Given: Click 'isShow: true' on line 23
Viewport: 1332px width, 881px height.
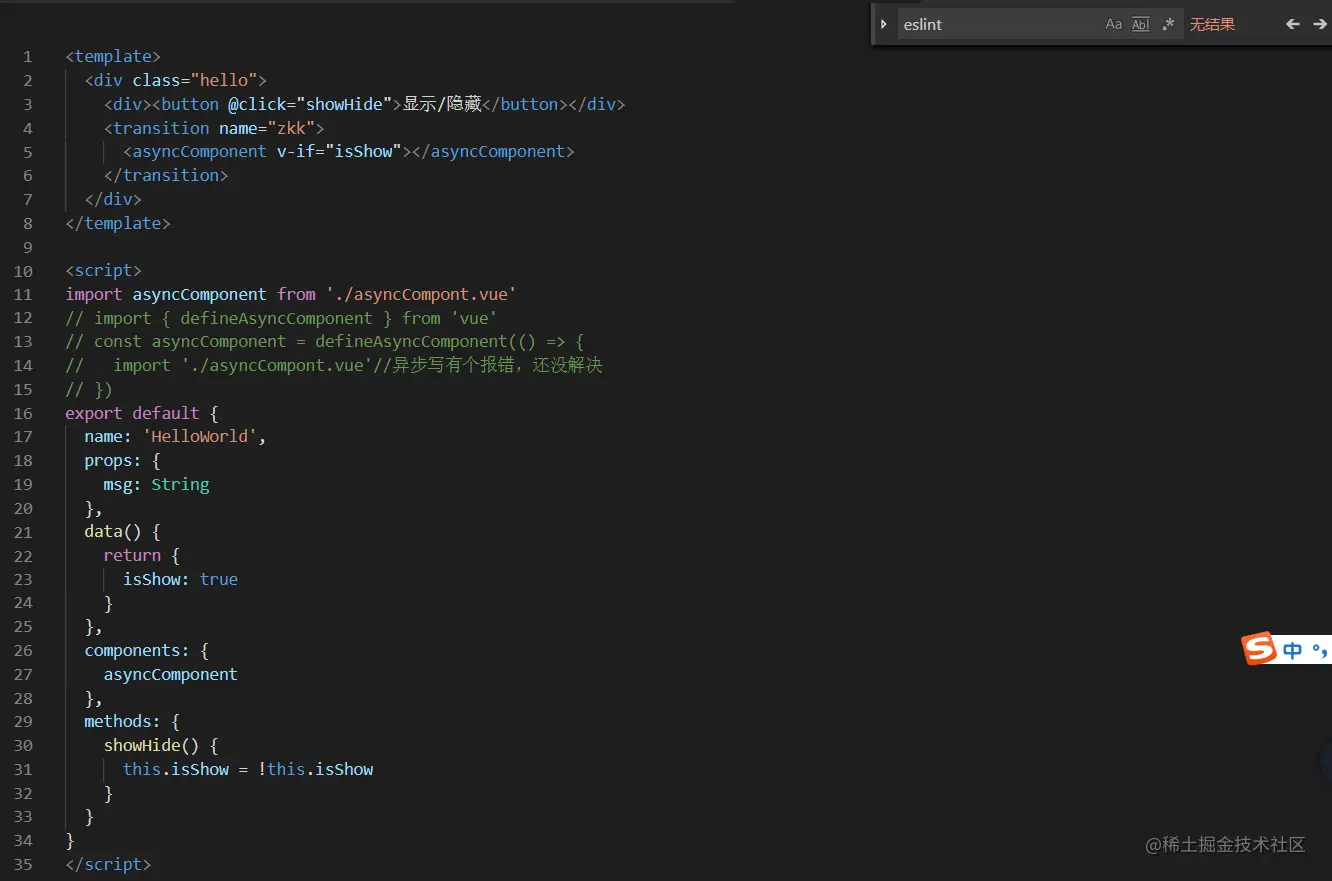Looking at the screenshot, I should coord(180,579).
